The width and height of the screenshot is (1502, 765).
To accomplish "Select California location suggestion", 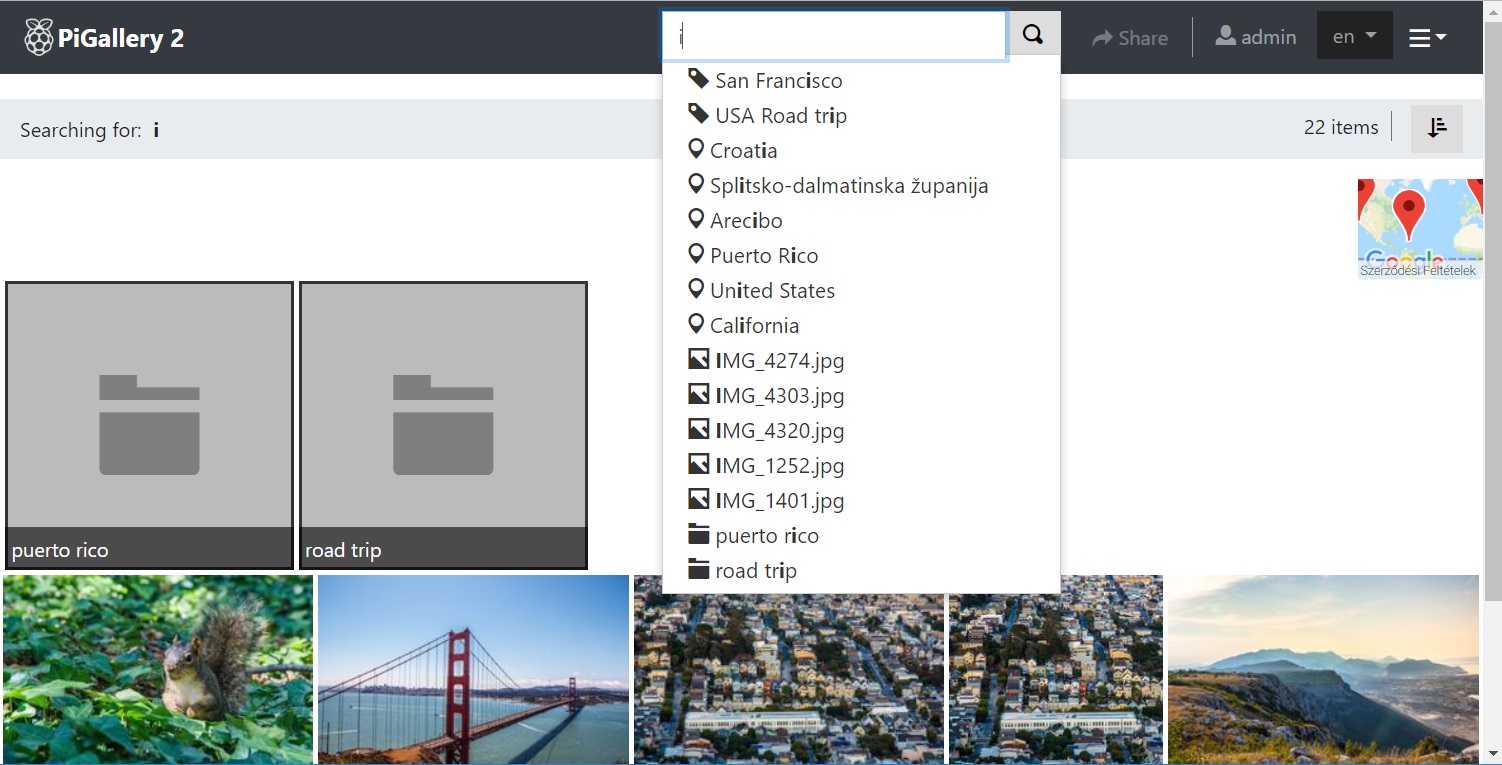I will point(754,326).
